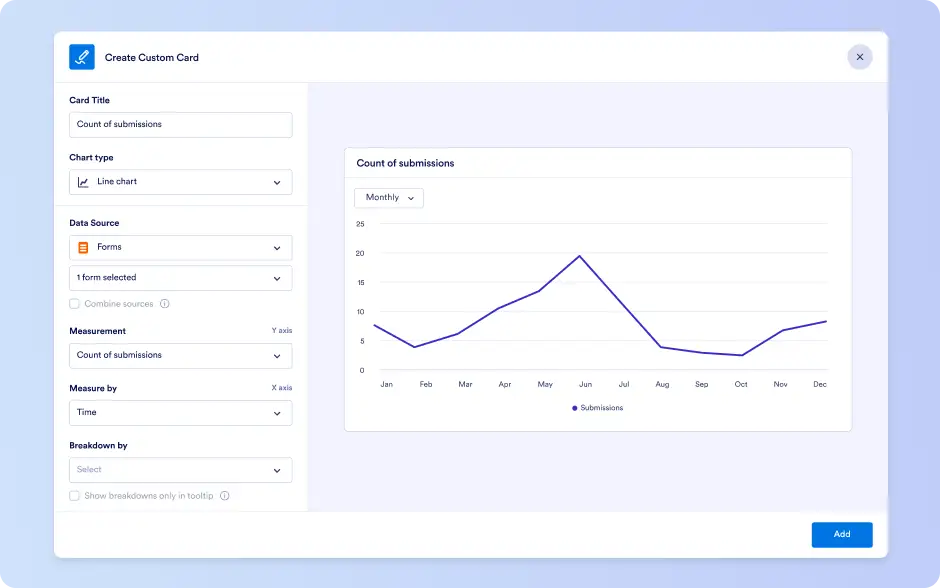Click info icon beside Show breakdowns option
The image size is (940, 588).
point(225,496)
